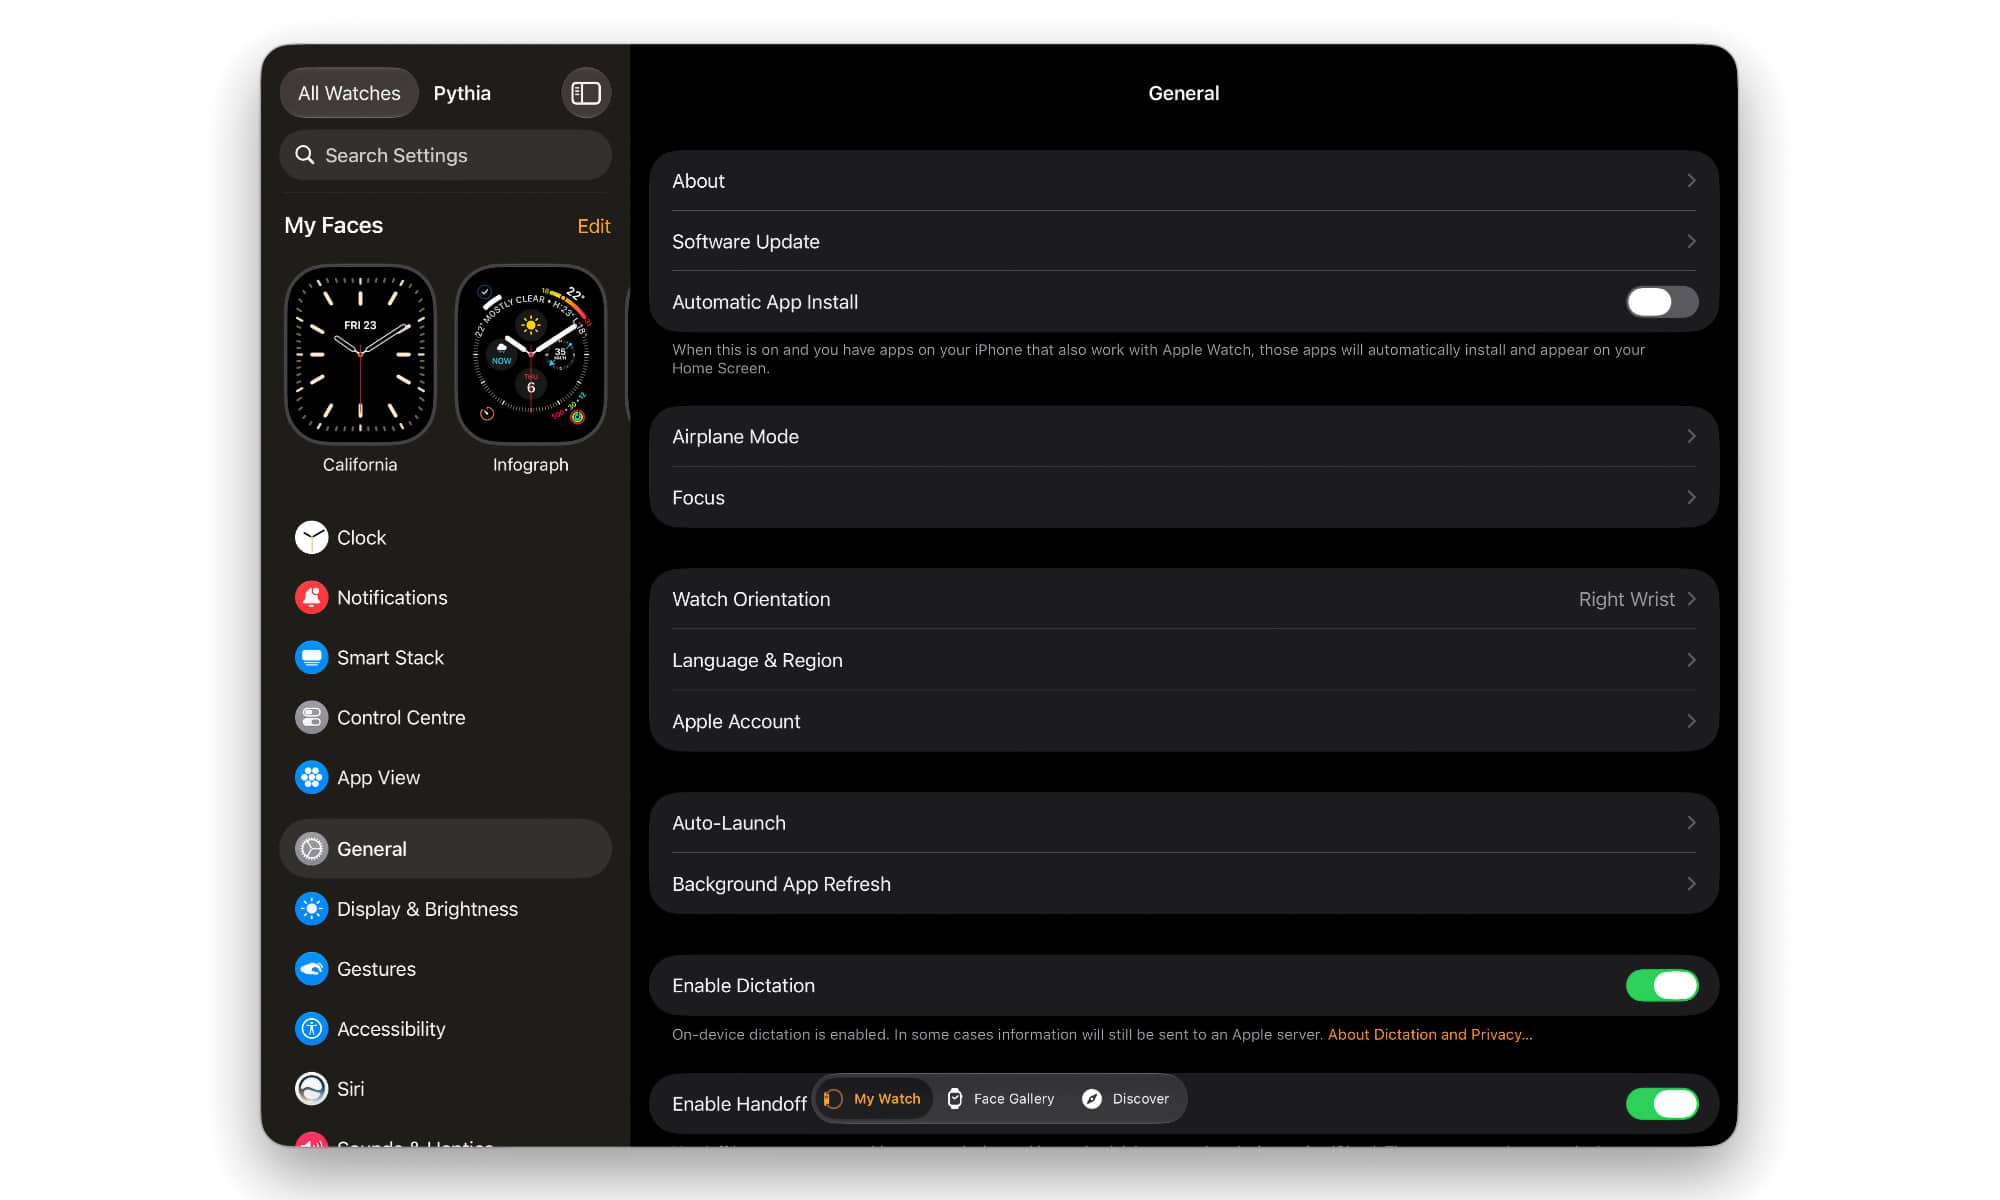
Task: Select the Infograph watch face thumbnail
Action: [531, 354]
